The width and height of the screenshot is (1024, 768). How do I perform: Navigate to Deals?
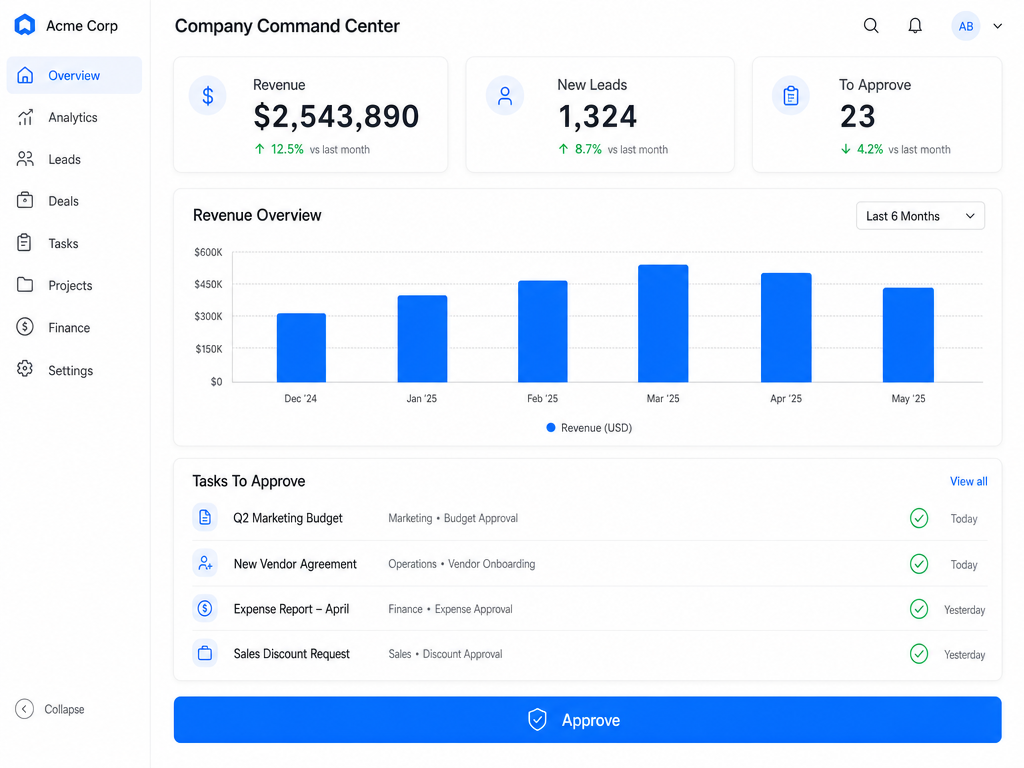pyautogui.click(x=74, y=201)
